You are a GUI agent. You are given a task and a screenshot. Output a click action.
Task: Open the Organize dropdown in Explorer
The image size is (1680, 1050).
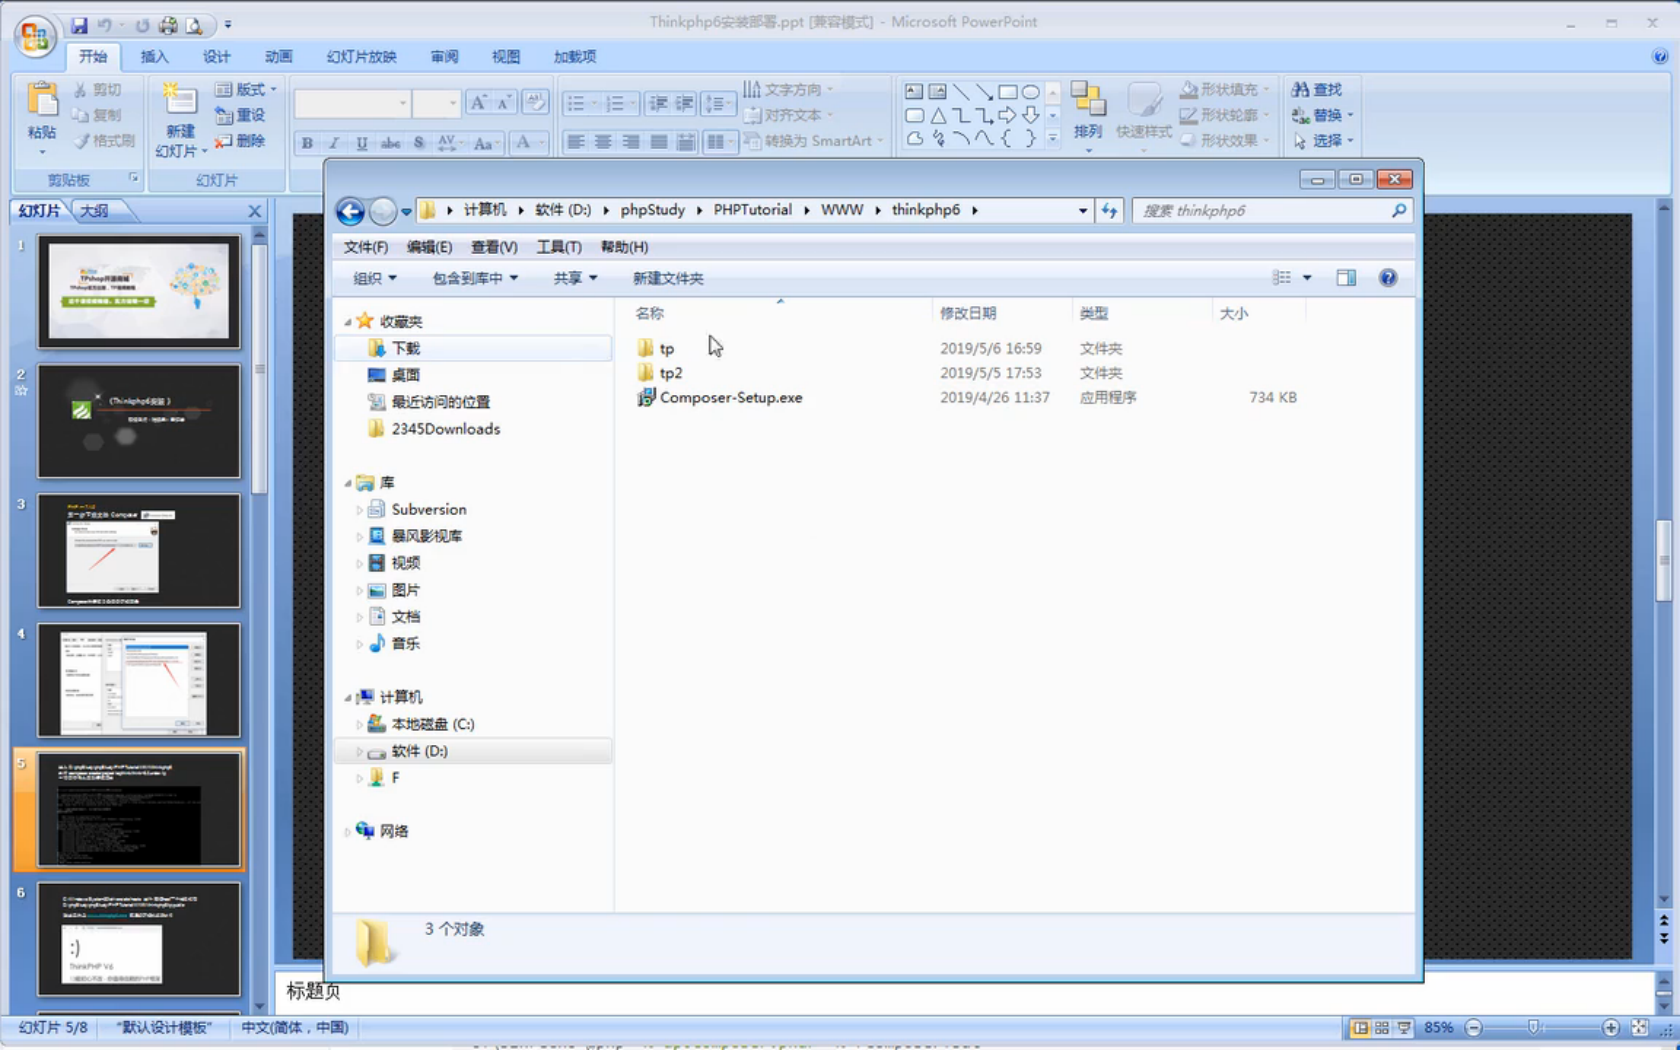pos(375,279)
